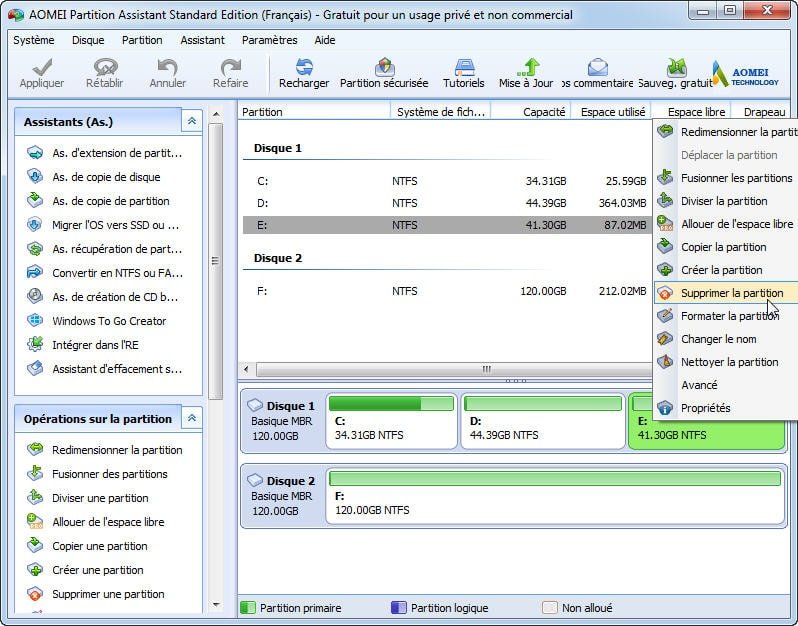798x626 pixels.
Task: Open the Paramètres menu
Action: pyautogui.click(x=269, y=40)
